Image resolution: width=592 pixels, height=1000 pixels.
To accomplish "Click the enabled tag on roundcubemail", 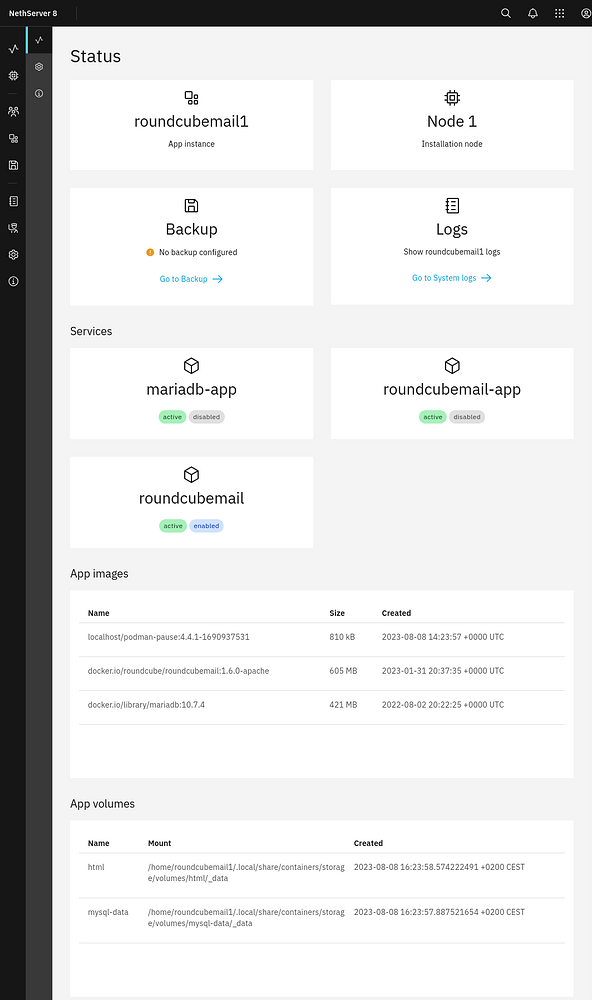I will [206, 526].
